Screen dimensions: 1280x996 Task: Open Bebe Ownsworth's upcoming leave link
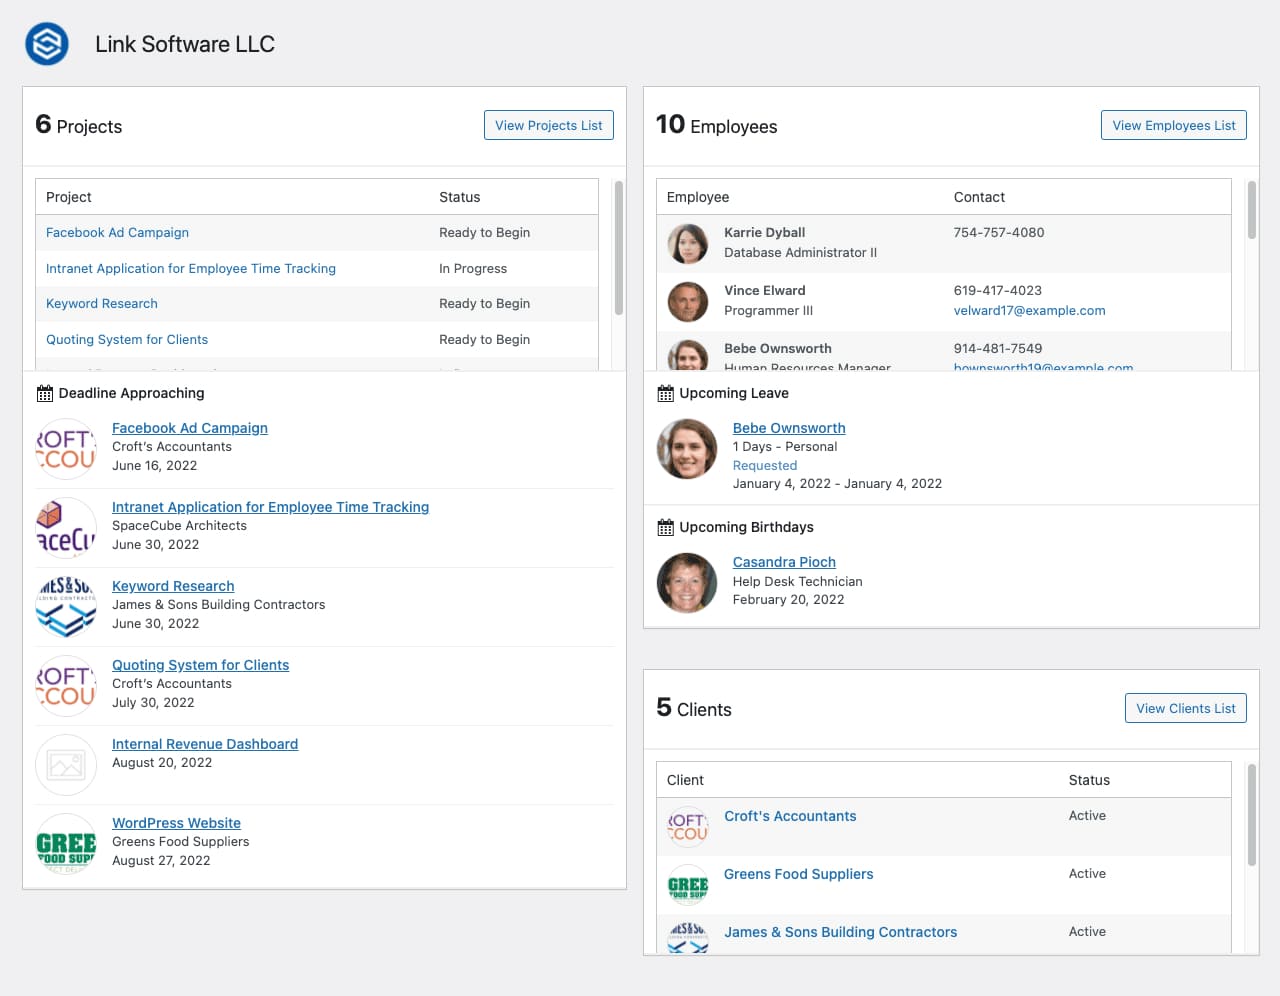click(x=789, y=428)
